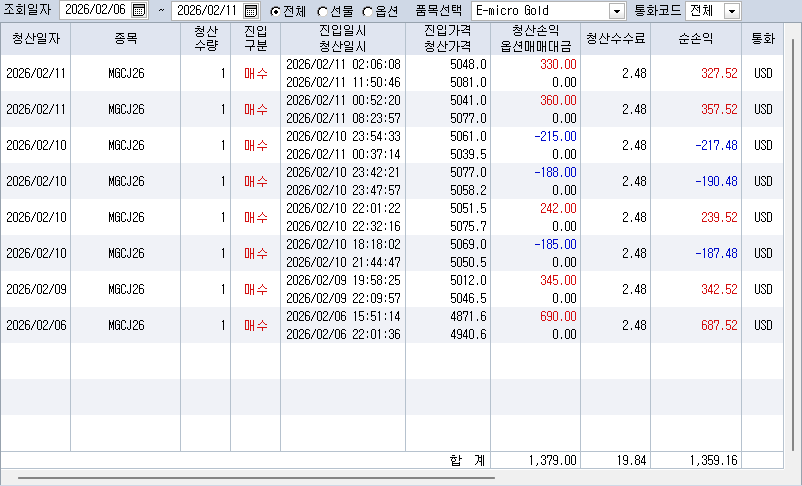Select entry price 5048.0
The height and width of the screenshot is (486, 802).
tap(468, 64)
